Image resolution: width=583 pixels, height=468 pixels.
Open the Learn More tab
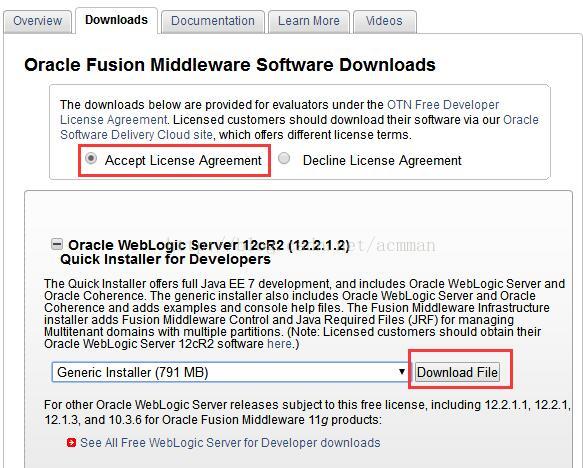309,21
